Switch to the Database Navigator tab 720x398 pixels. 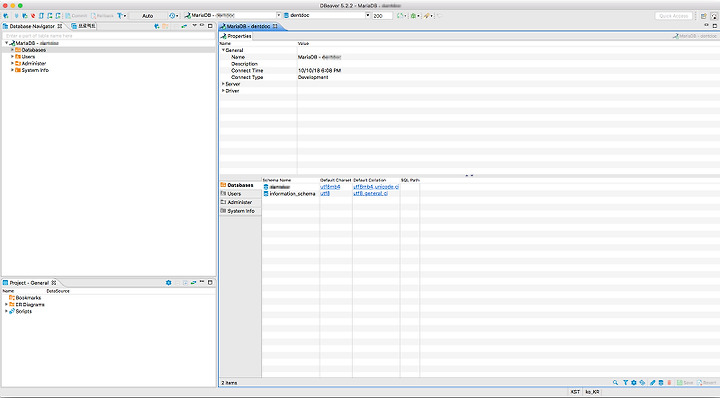[x=32, y=26]
